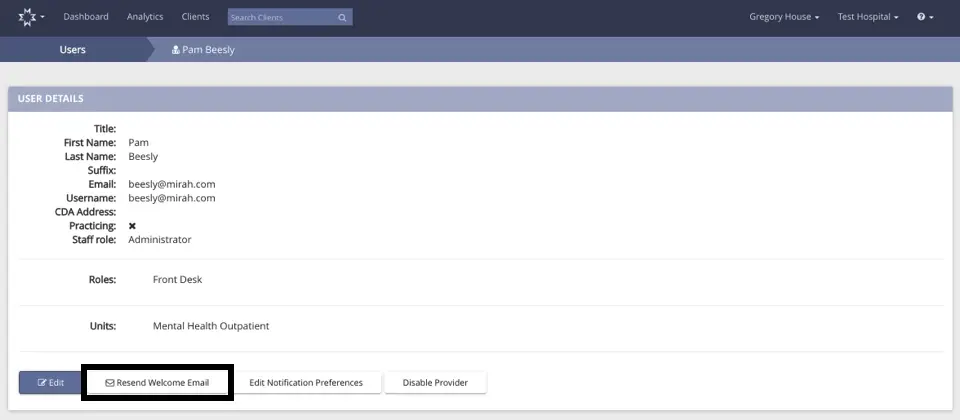Click Disable Provider button
Image resolution: width=960 pixels, height=420 pixels.
pos(435,383)
